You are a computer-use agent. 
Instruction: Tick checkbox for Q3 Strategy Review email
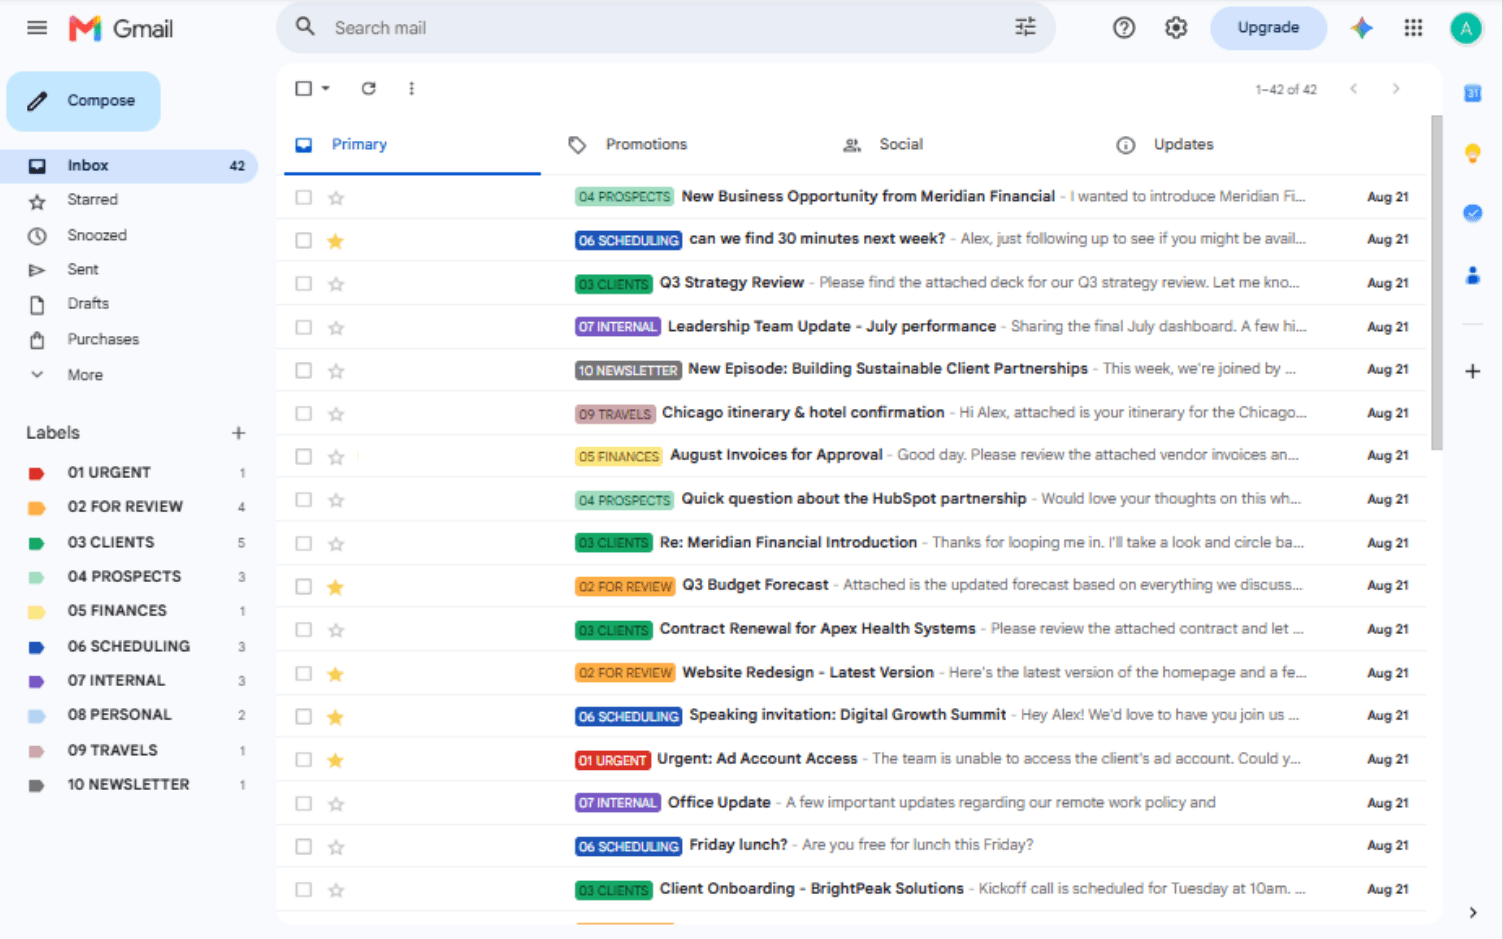[303, 283]
